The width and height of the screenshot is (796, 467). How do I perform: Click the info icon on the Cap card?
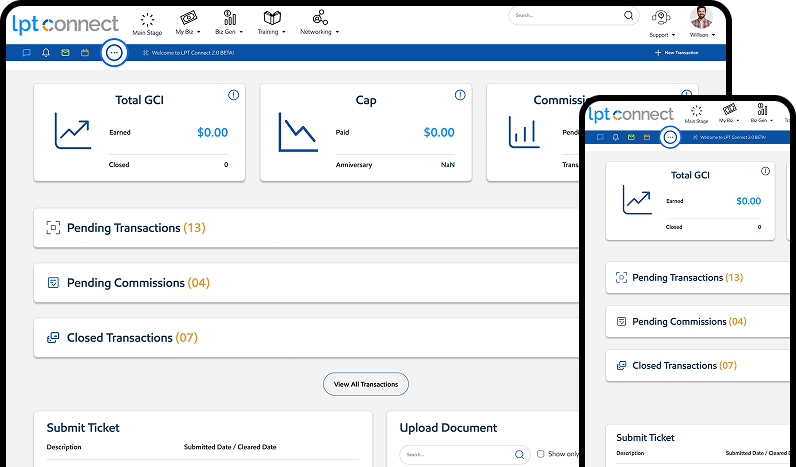(460, 95)
